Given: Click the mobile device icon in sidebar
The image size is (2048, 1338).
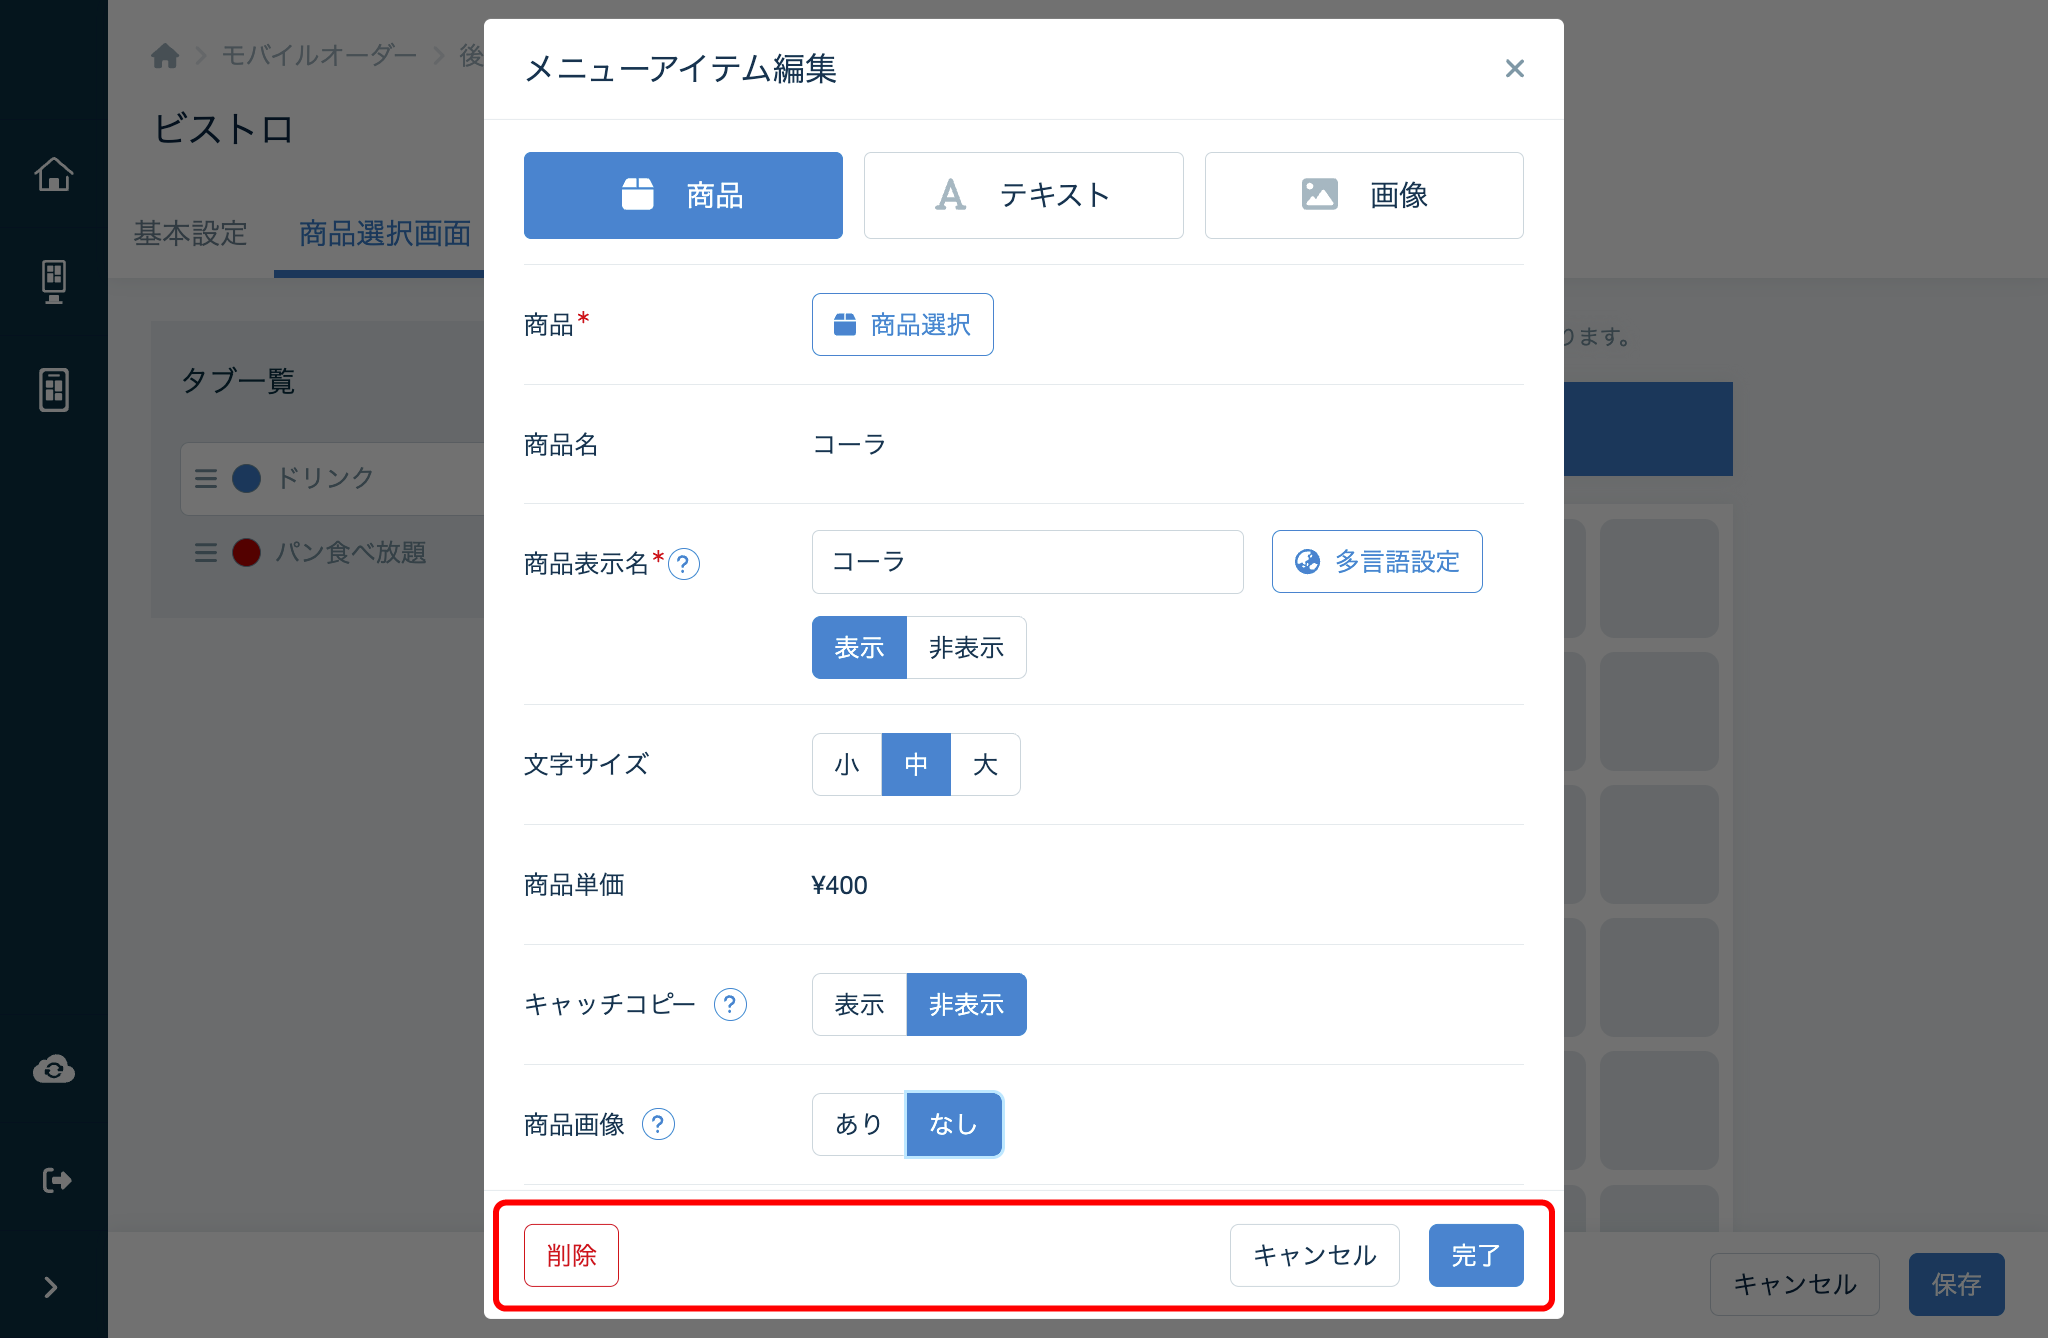Looking at the screenshot, I should [x=54, y=390].
